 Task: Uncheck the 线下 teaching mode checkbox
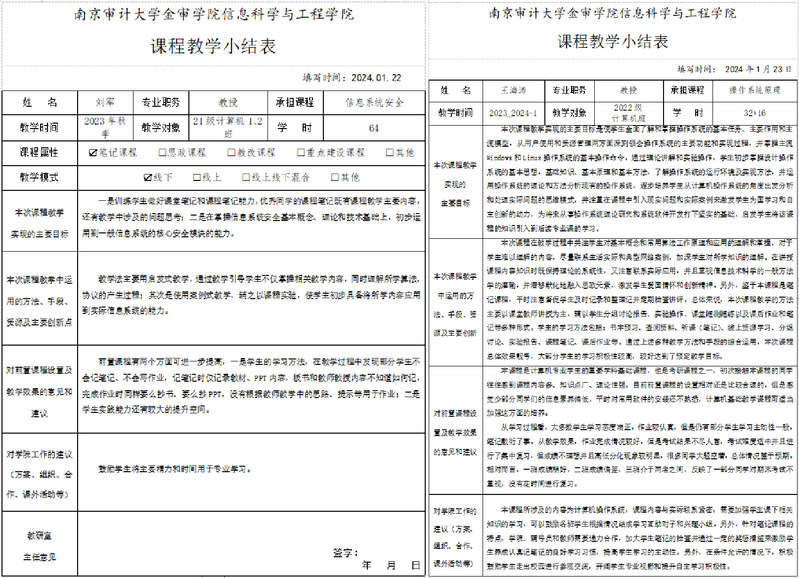[146, 177]
